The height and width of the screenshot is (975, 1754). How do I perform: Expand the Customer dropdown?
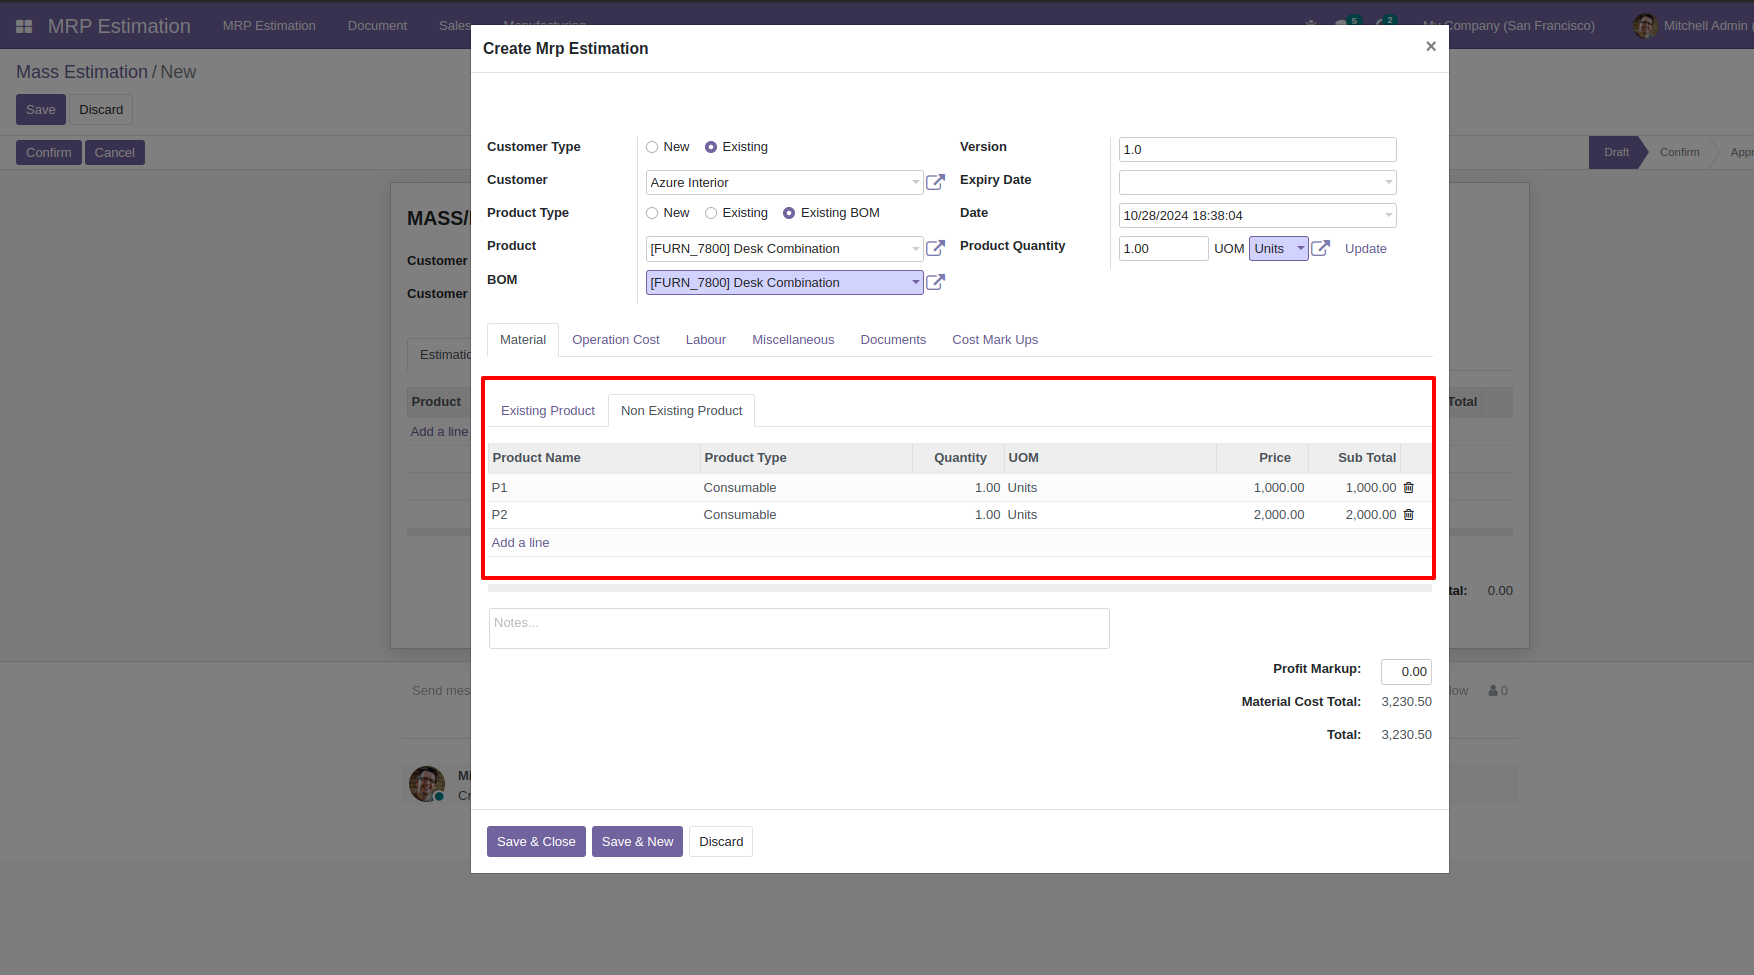915,182
